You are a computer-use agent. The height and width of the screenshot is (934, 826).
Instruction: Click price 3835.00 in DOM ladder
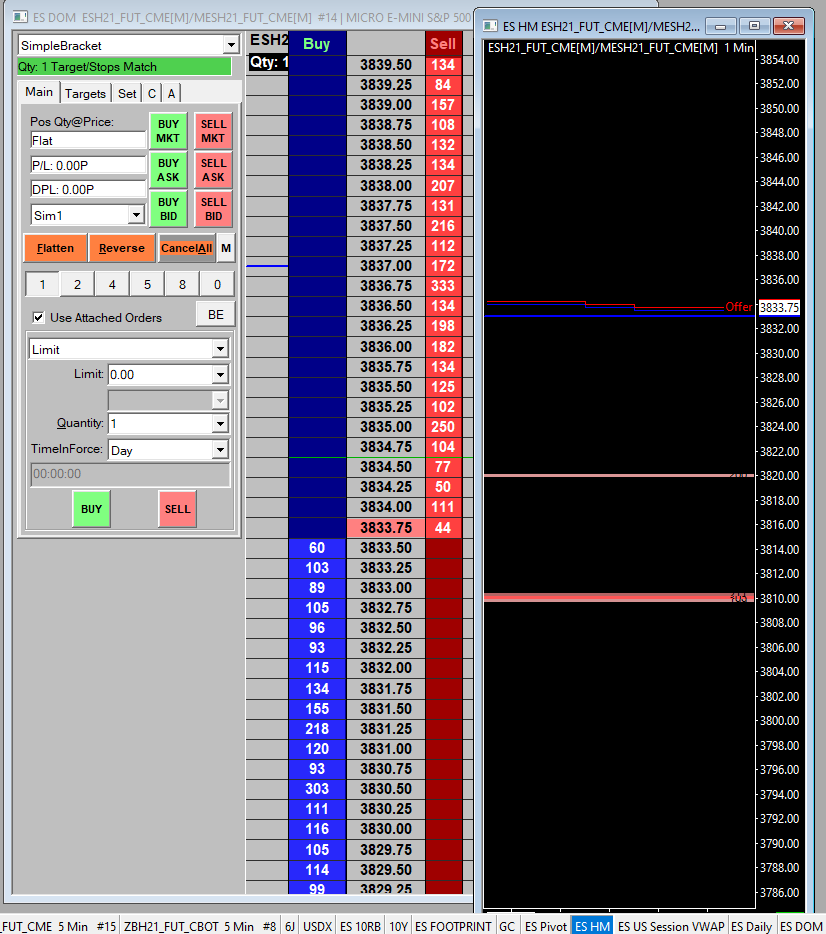386,427
